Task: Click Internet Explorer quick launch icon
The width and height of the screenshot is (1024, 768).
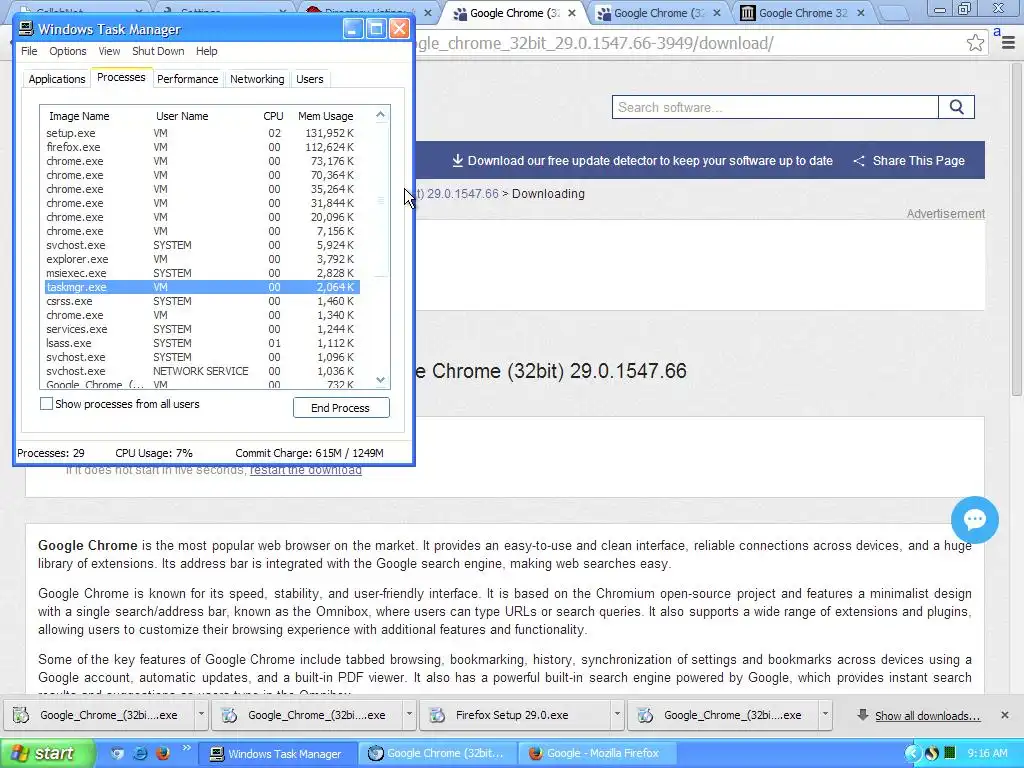Action: coord(140,753)
